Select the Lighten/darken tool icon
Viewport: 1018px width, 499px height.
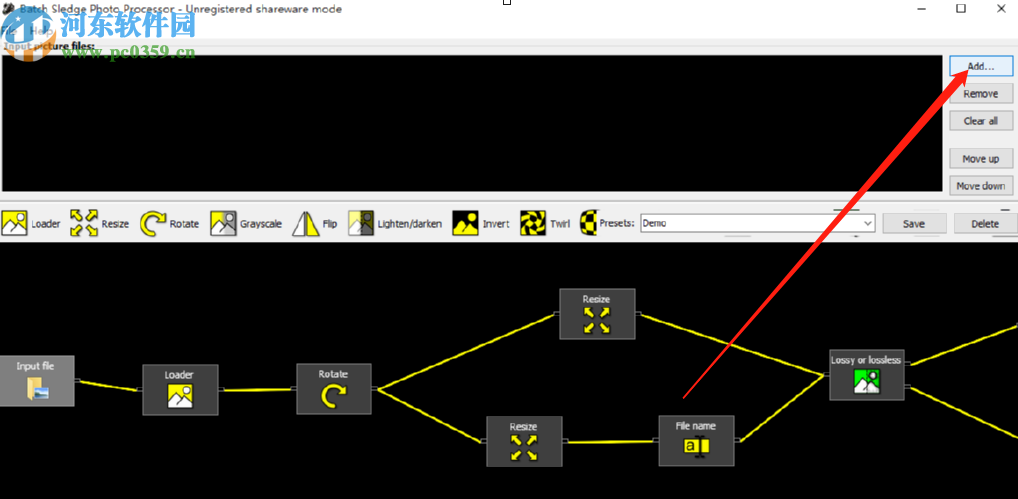point(361,224)
